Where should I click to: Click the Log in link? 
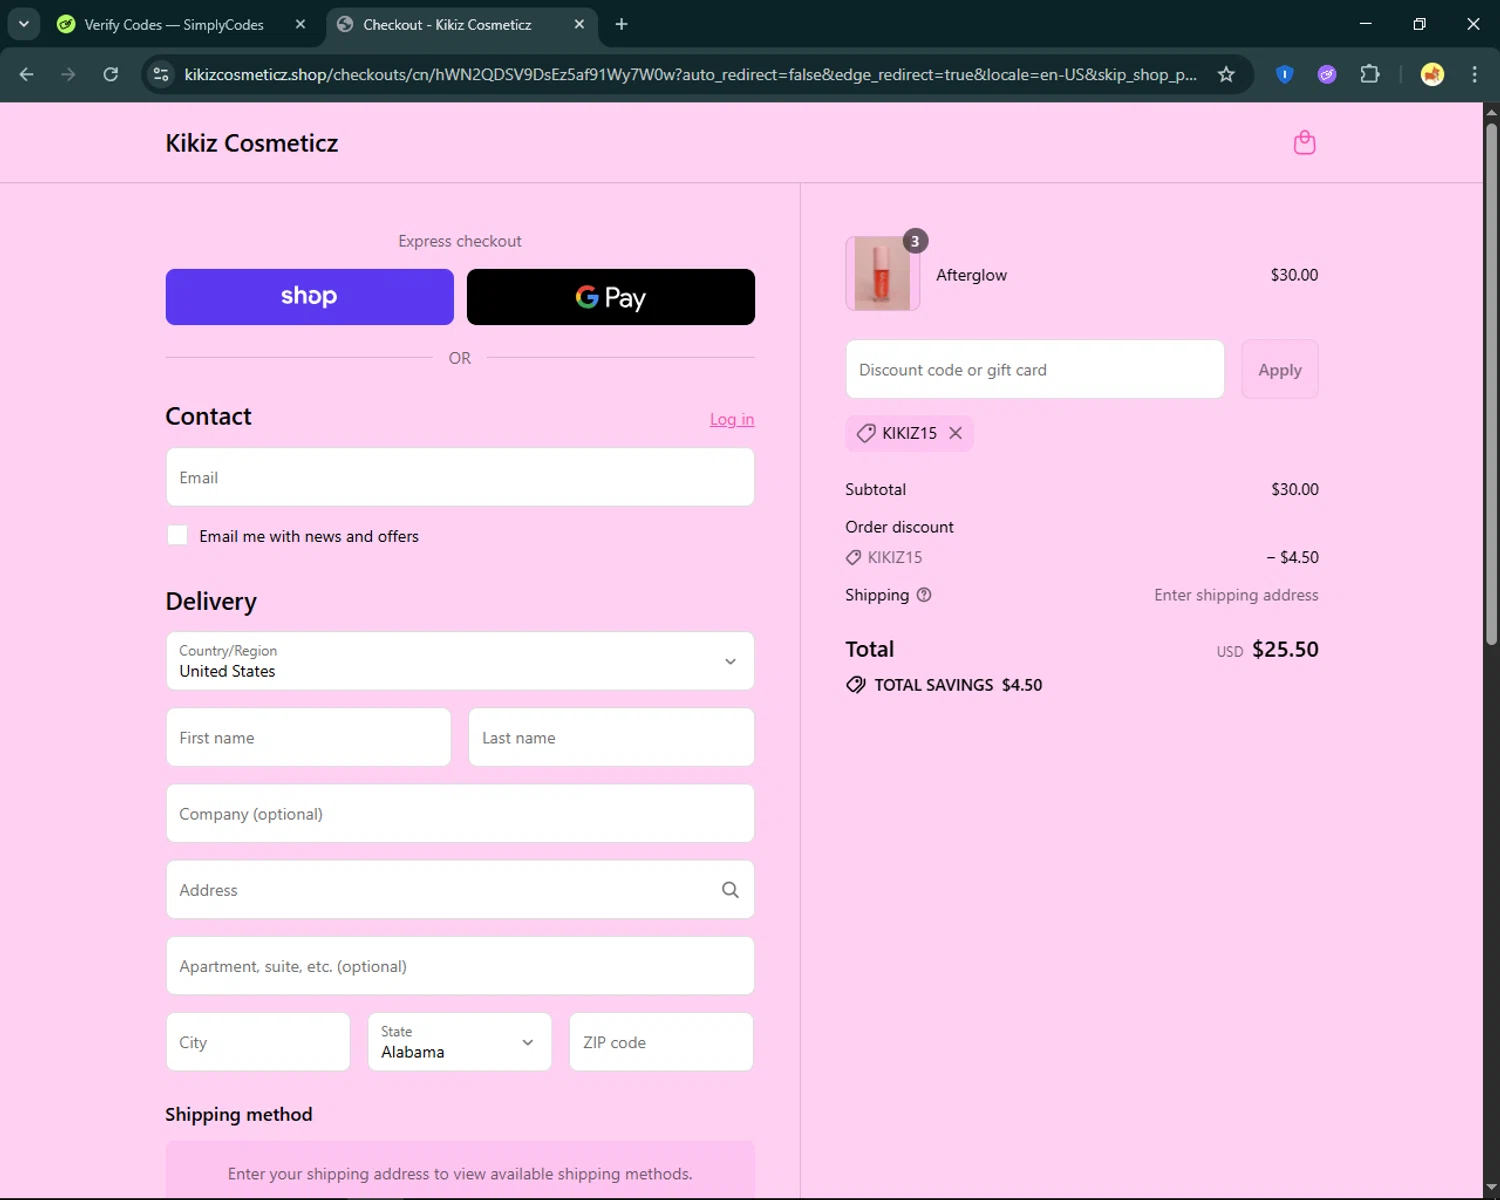[732, 419]
